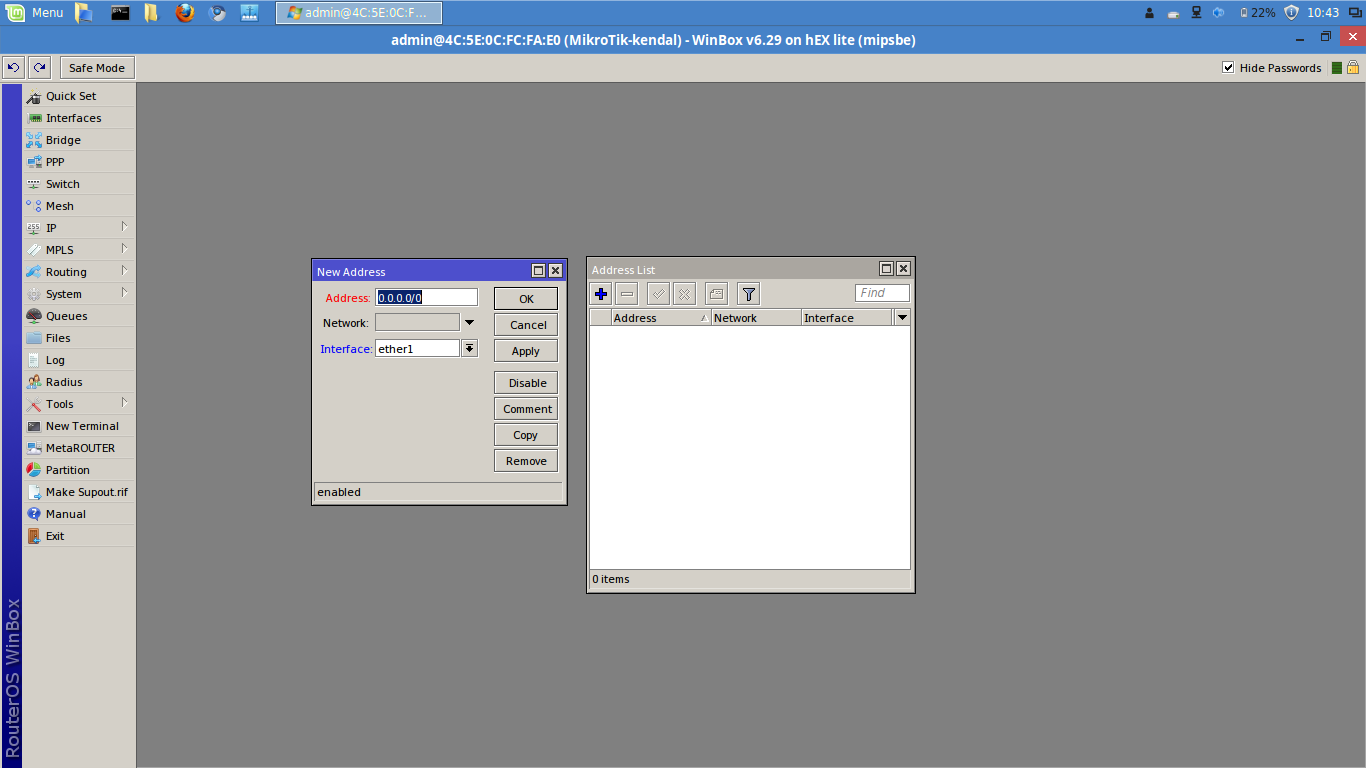Click the X Disable icon in Address List
Viewport: 1366px width, 768px height.
684,294
